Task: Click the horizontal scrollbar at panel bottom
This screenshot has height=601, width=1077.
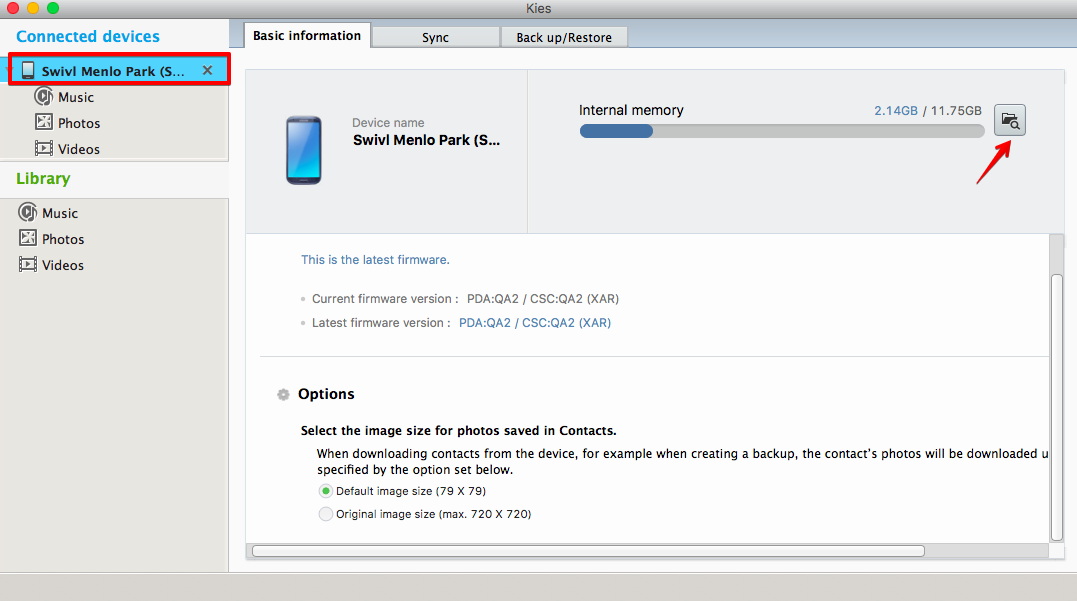Action: pyautogui.click(x=588, y=550)
